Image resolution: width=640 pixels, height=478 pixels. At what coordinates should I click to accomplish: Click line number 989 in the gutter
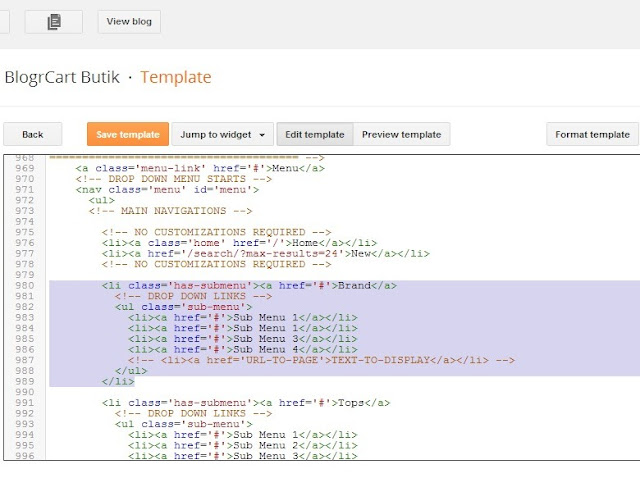[24, 381]
